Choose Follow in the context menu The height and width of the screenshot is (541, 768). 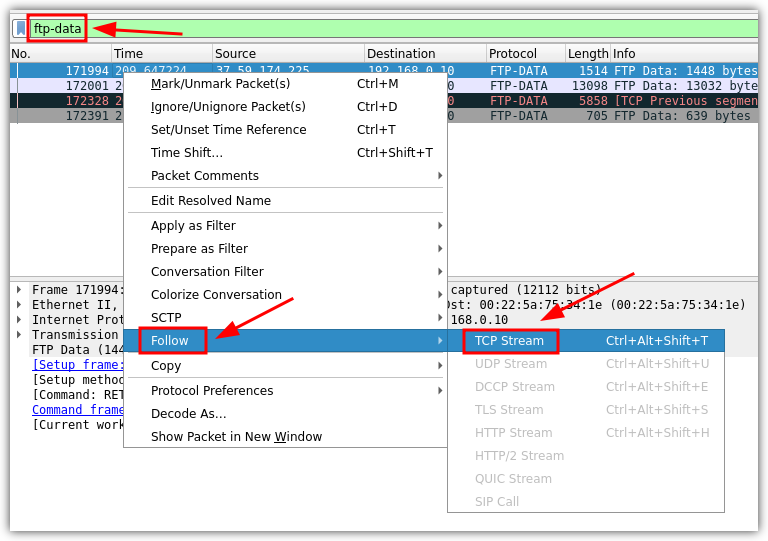(x=170, y=341)
